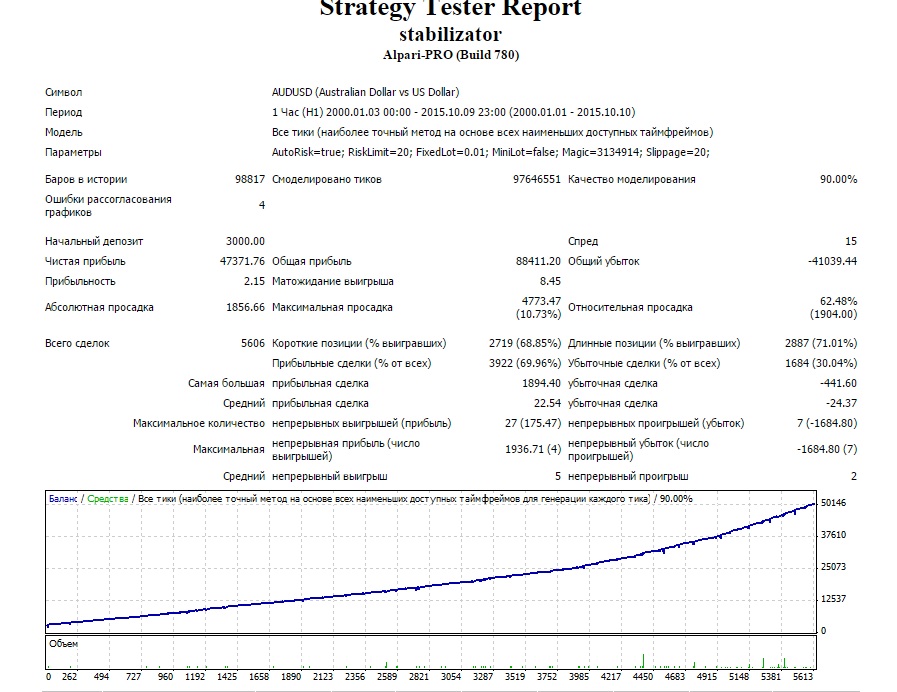The width and height of the screenshot is (897, 692).
Task: Click the "Всего сделок" label
Action: tap(77, 343)
